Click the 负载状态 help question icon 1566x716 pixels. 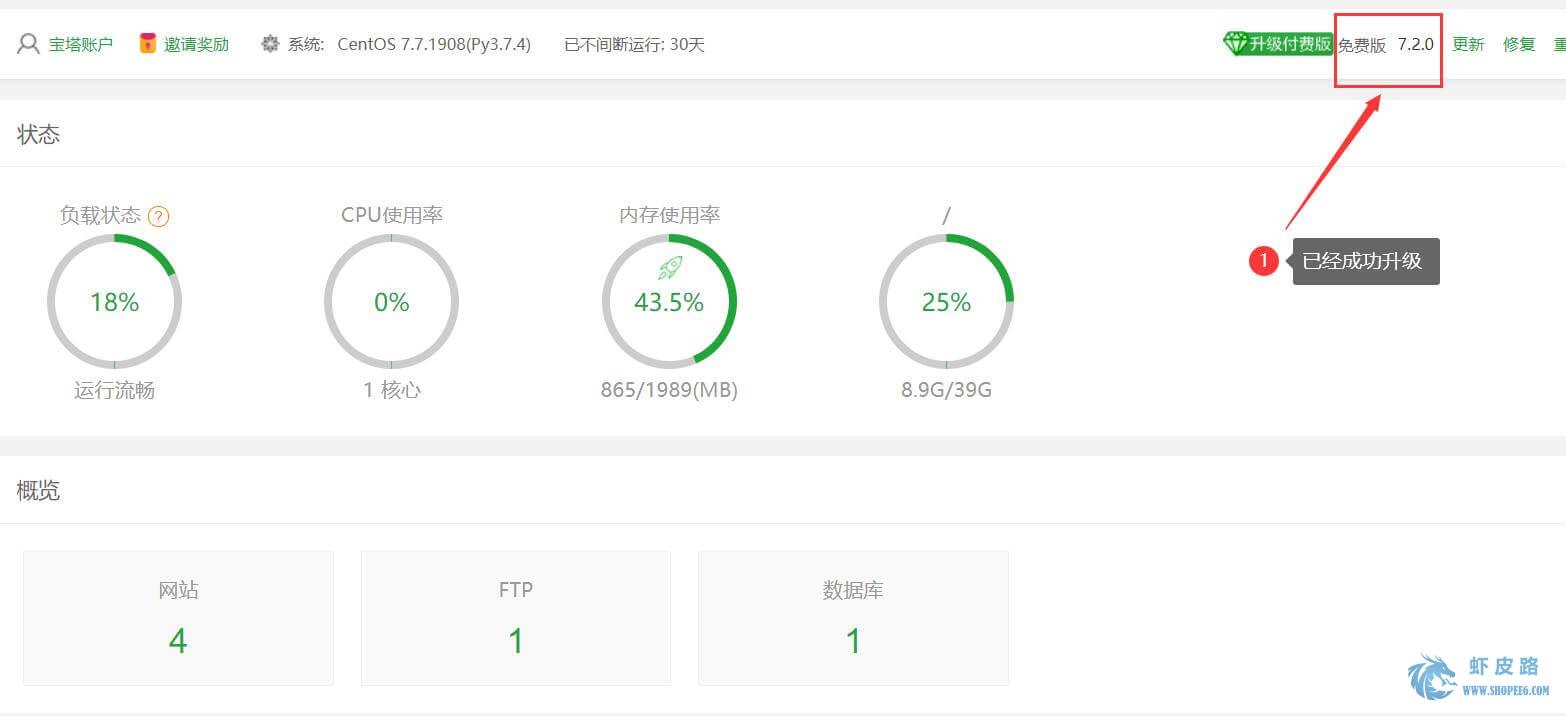(158, 216)
